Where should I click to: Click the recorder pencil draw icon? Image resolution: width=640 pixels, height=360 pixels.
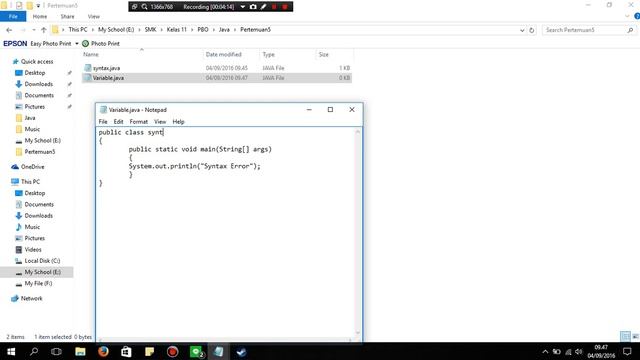[x=264, y=7]
